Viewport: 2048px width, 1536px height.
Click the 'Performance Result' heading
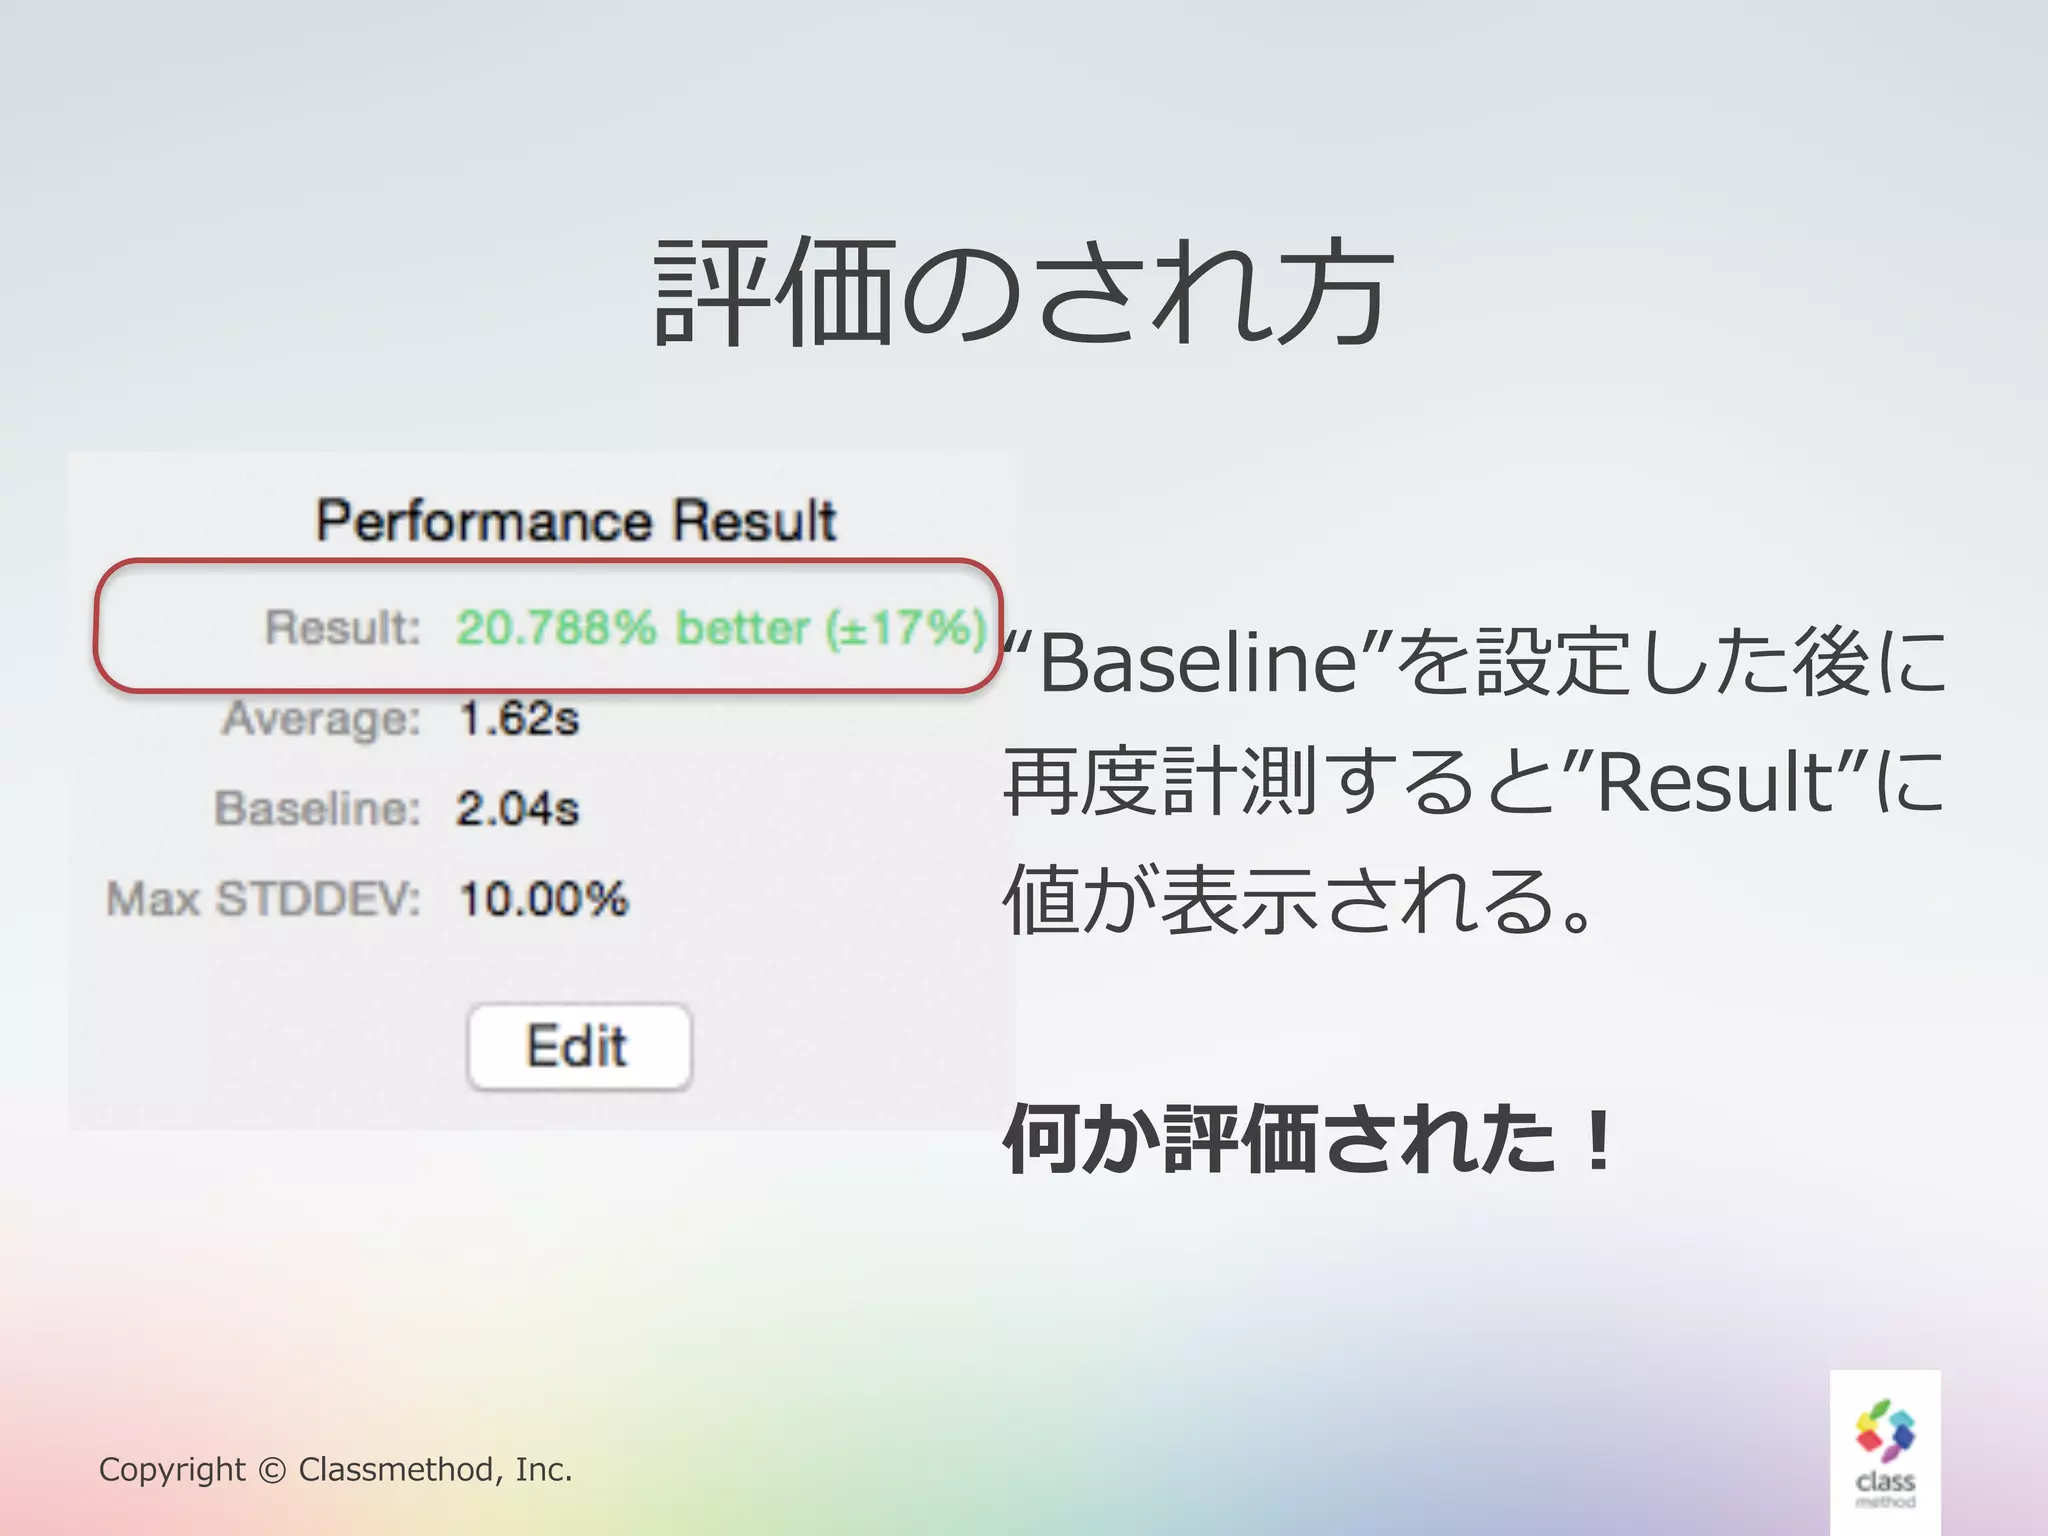(576, 520)
